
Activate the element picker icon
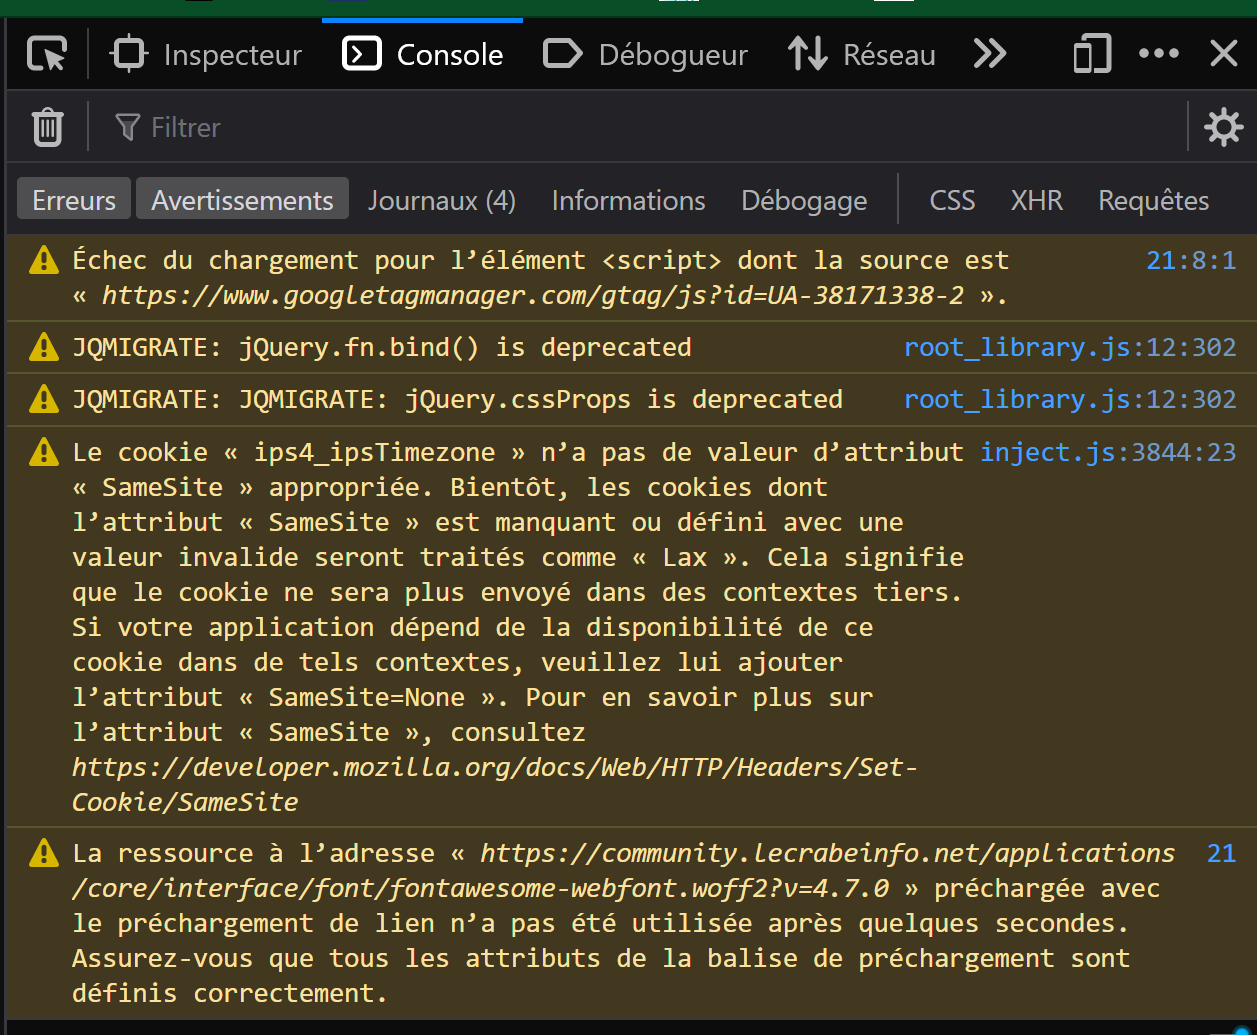click(47, 54)
